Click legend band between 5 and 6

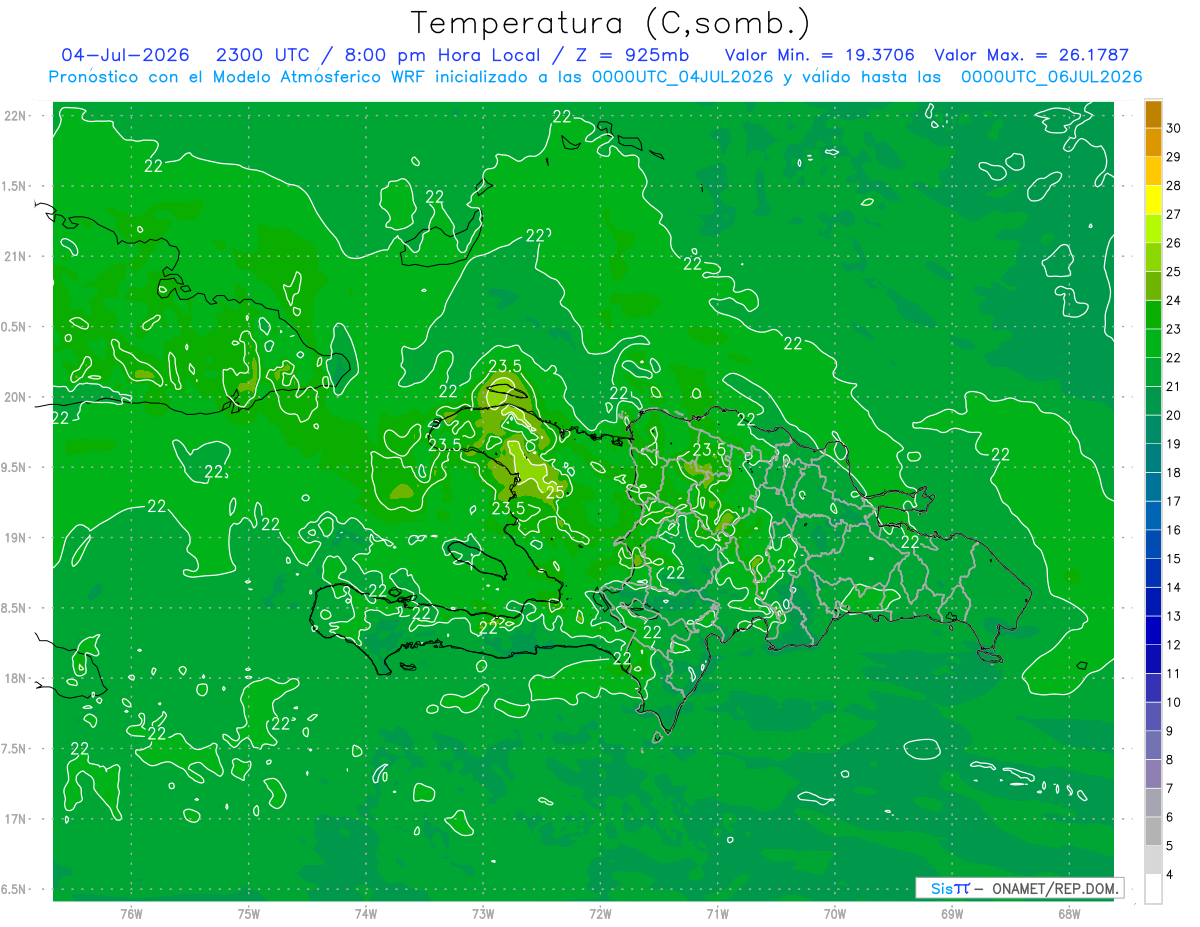[x=1153, y=832]
